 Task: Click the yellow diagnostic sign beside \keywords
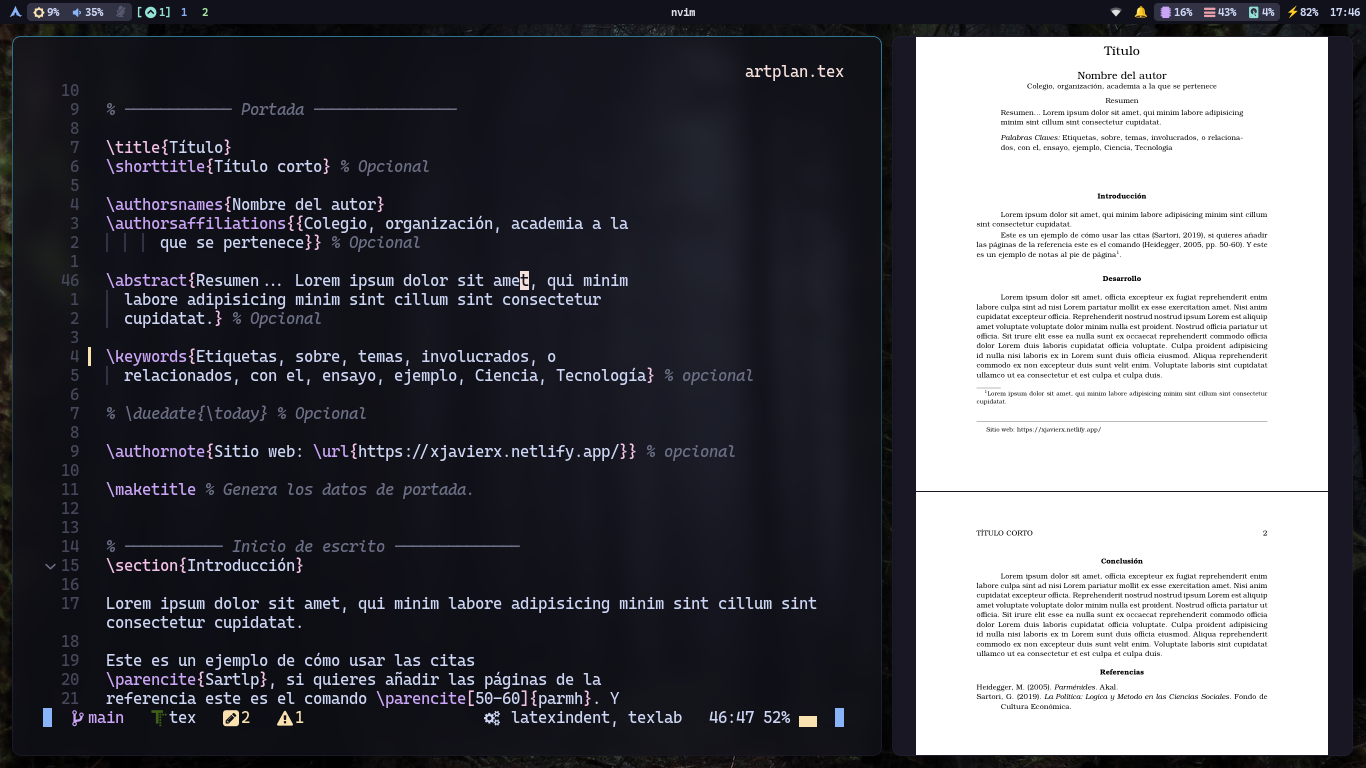click(89, 357)
